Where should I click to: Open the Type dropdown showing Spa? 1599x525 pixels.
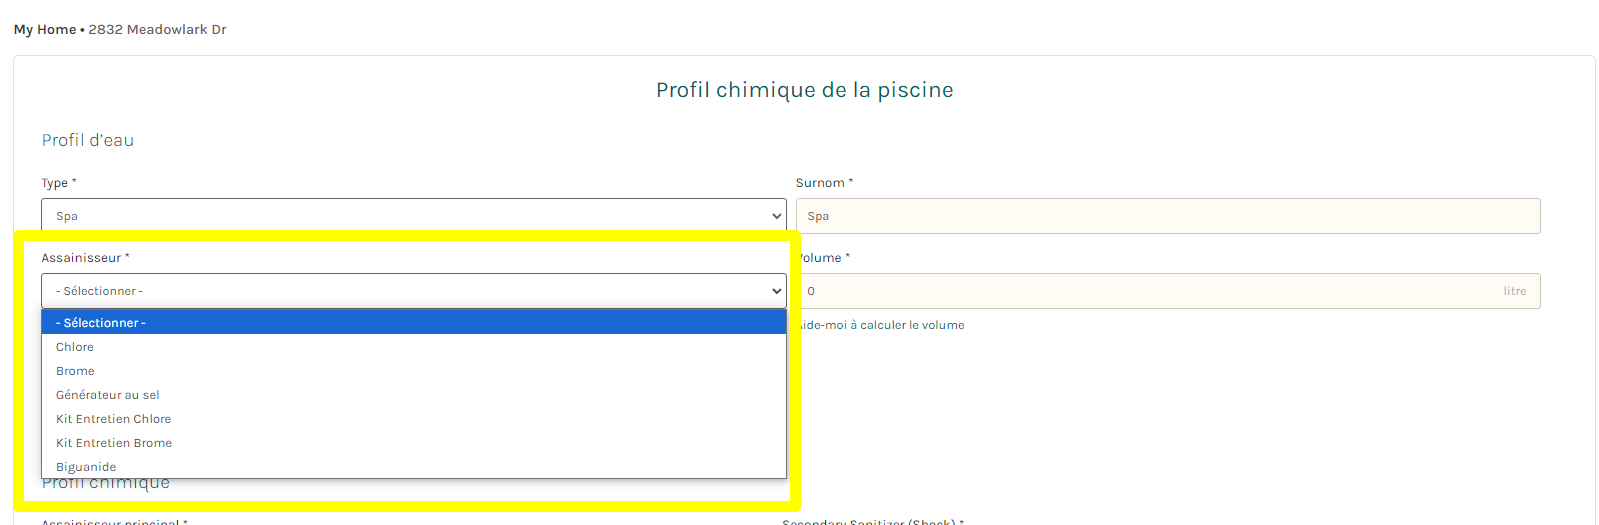414,216
